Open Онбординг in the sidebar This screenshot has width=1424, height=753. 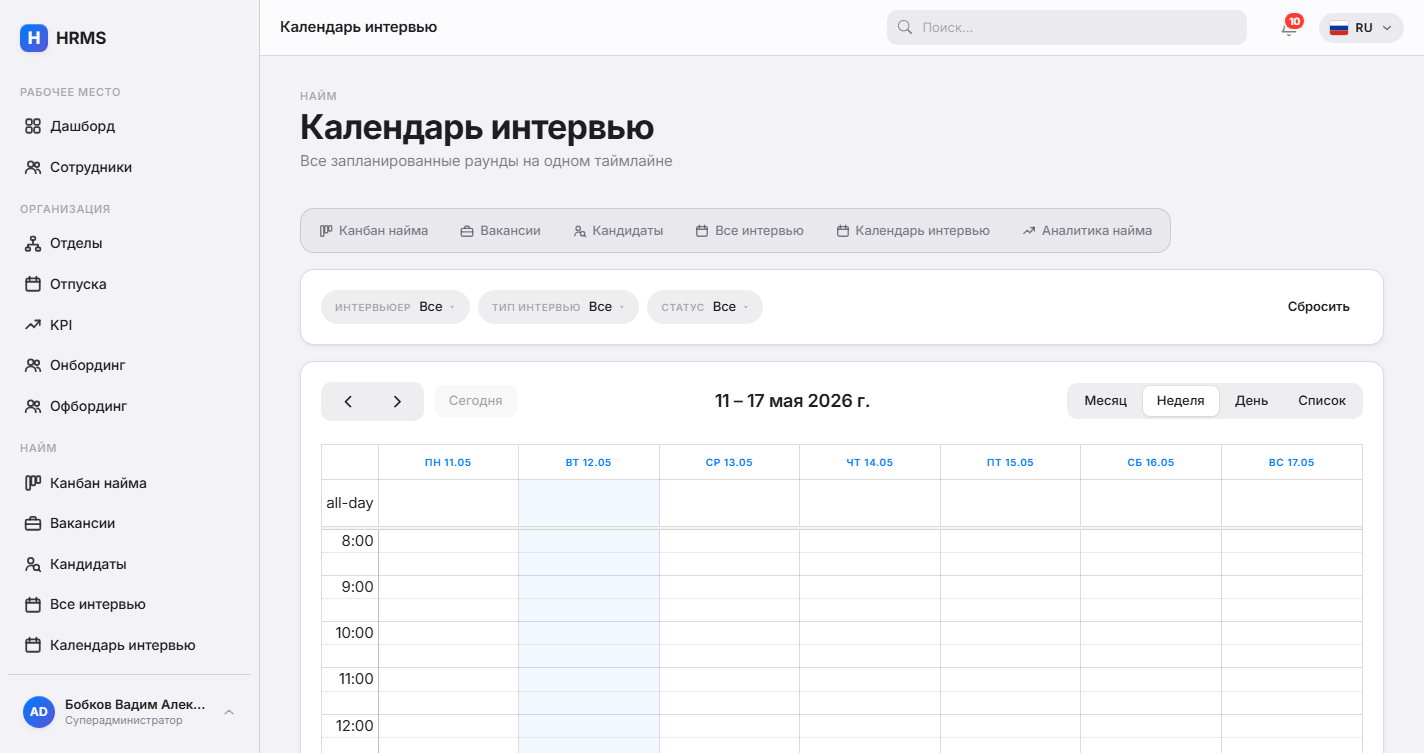tap(129, 366)
